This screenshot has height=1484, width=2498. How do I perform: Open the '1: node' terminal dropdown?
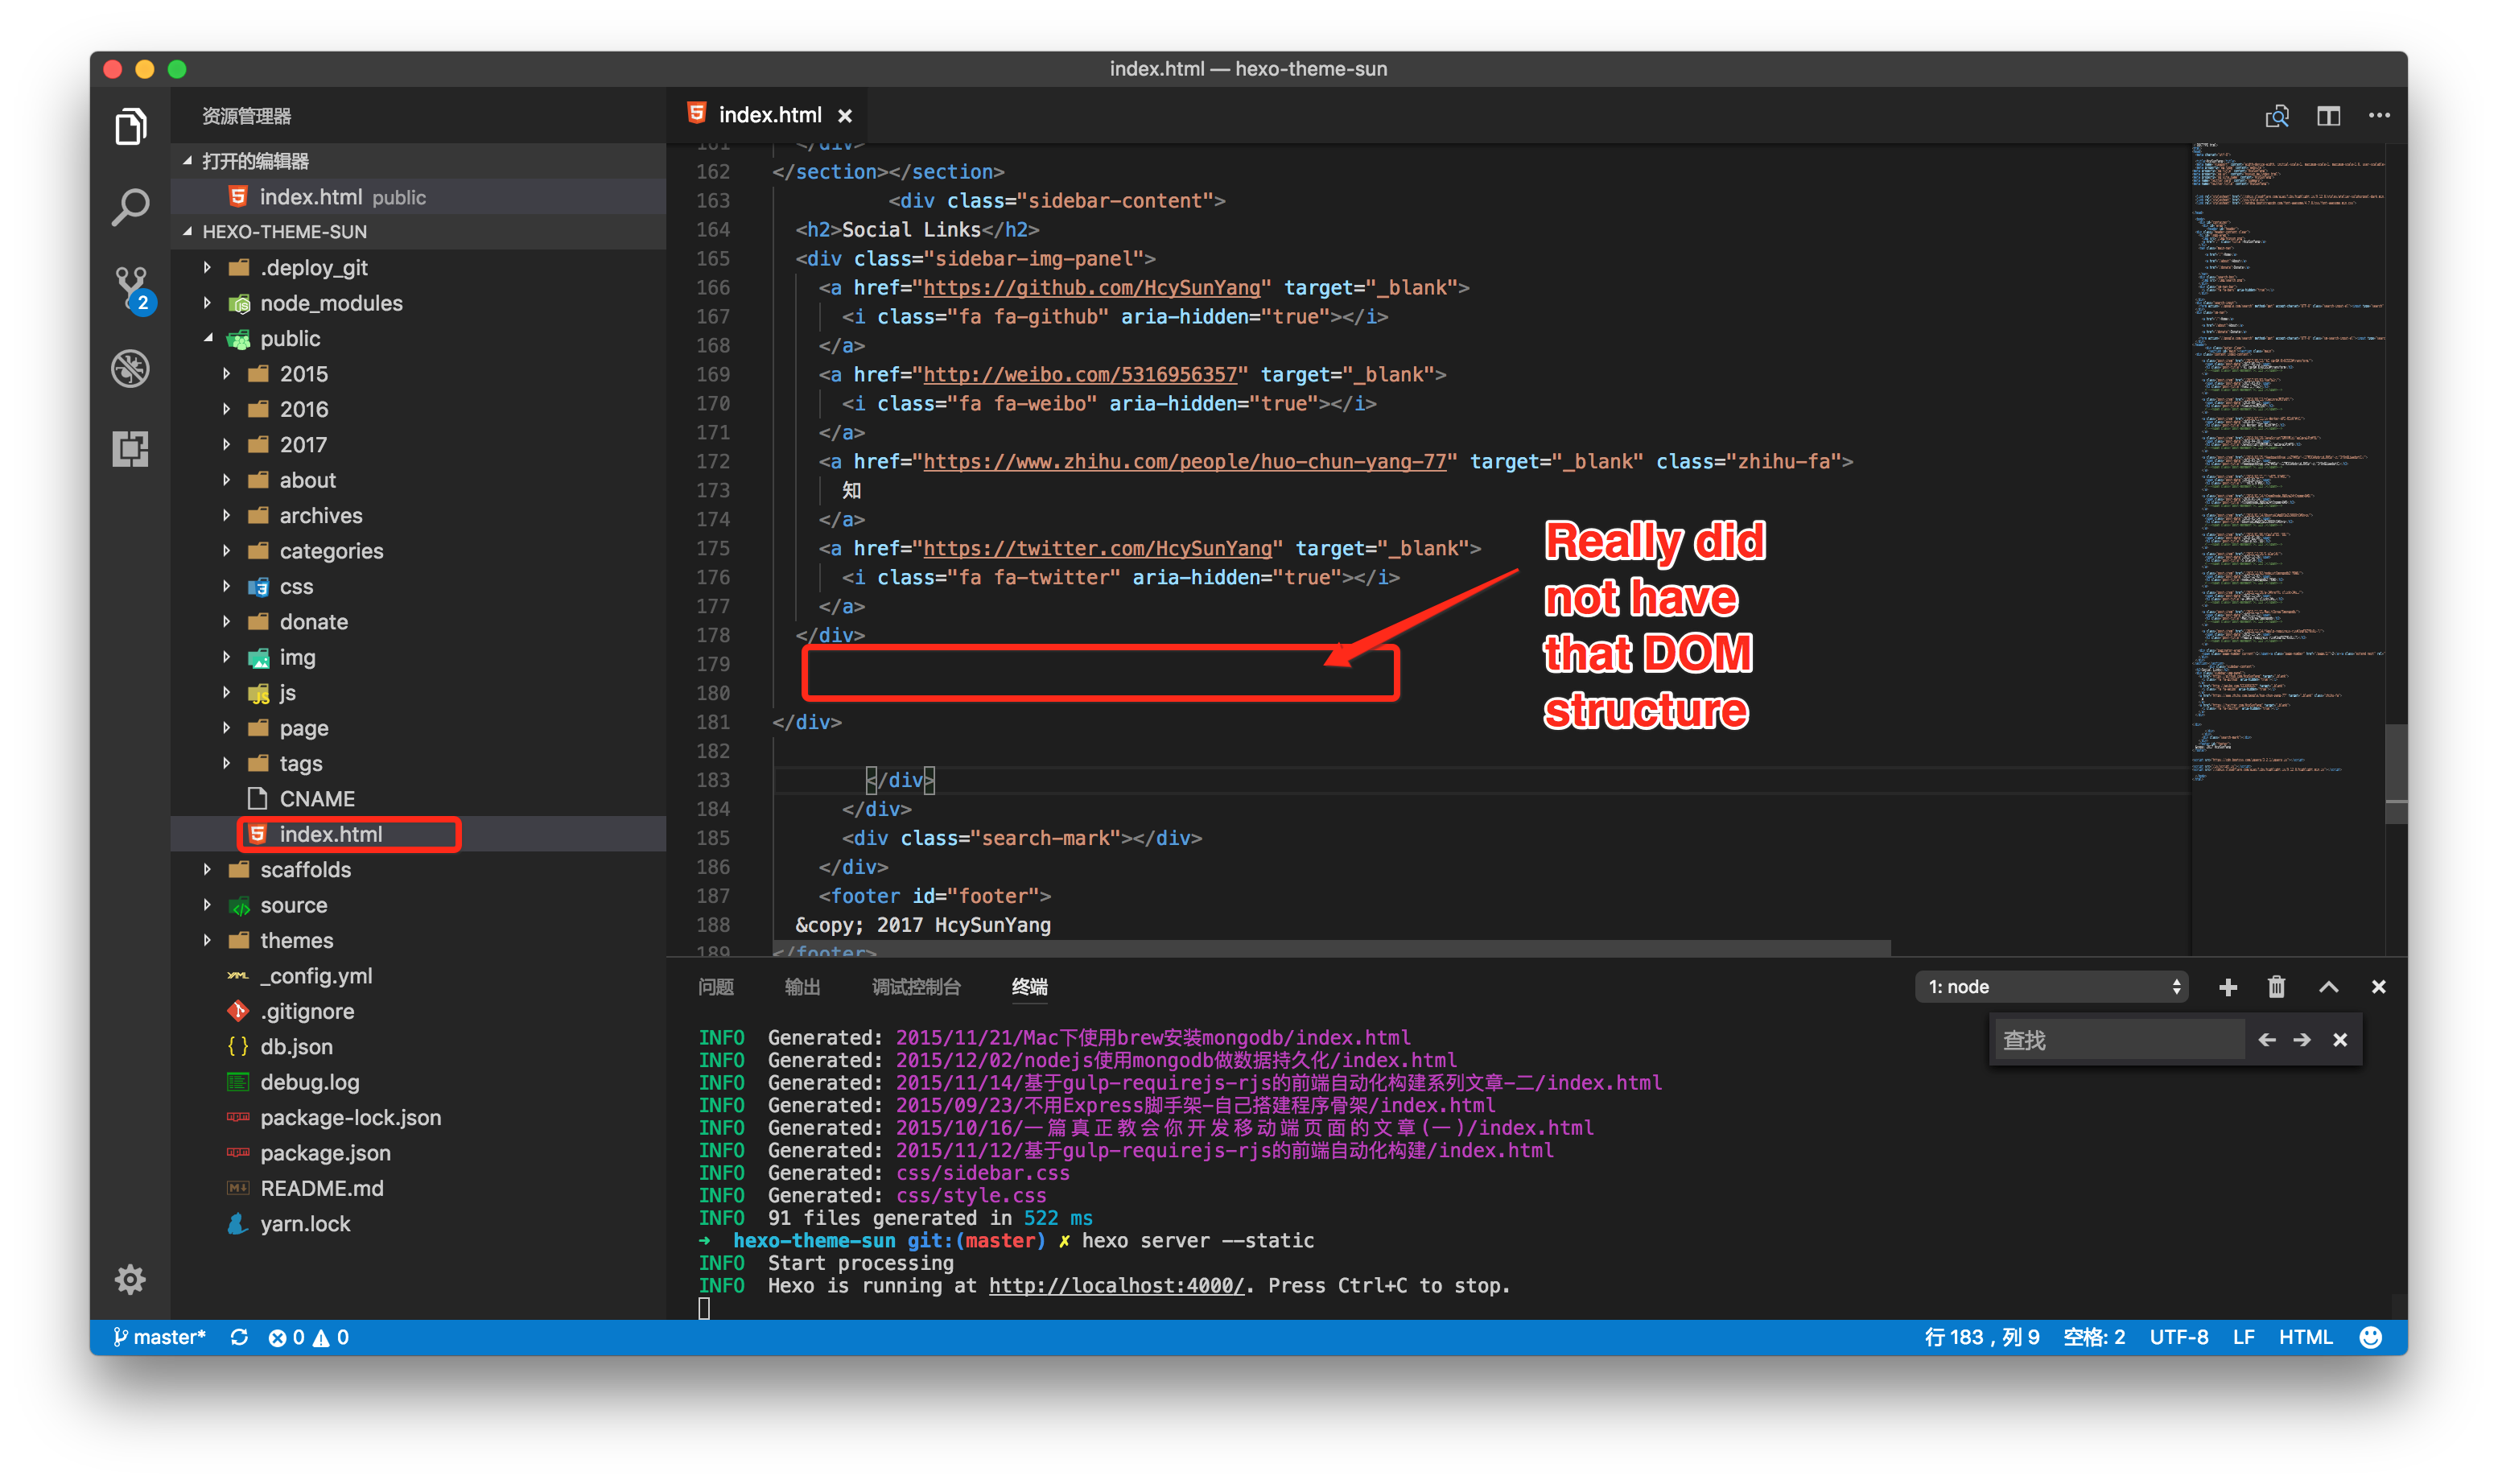click(x=2051, y=987)
